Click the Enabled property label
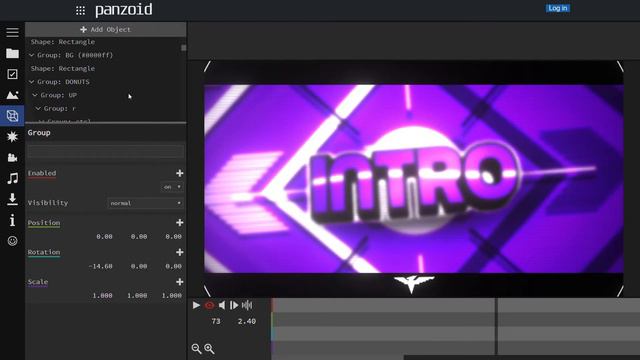 pyautogui.click(x=42, y=173)
